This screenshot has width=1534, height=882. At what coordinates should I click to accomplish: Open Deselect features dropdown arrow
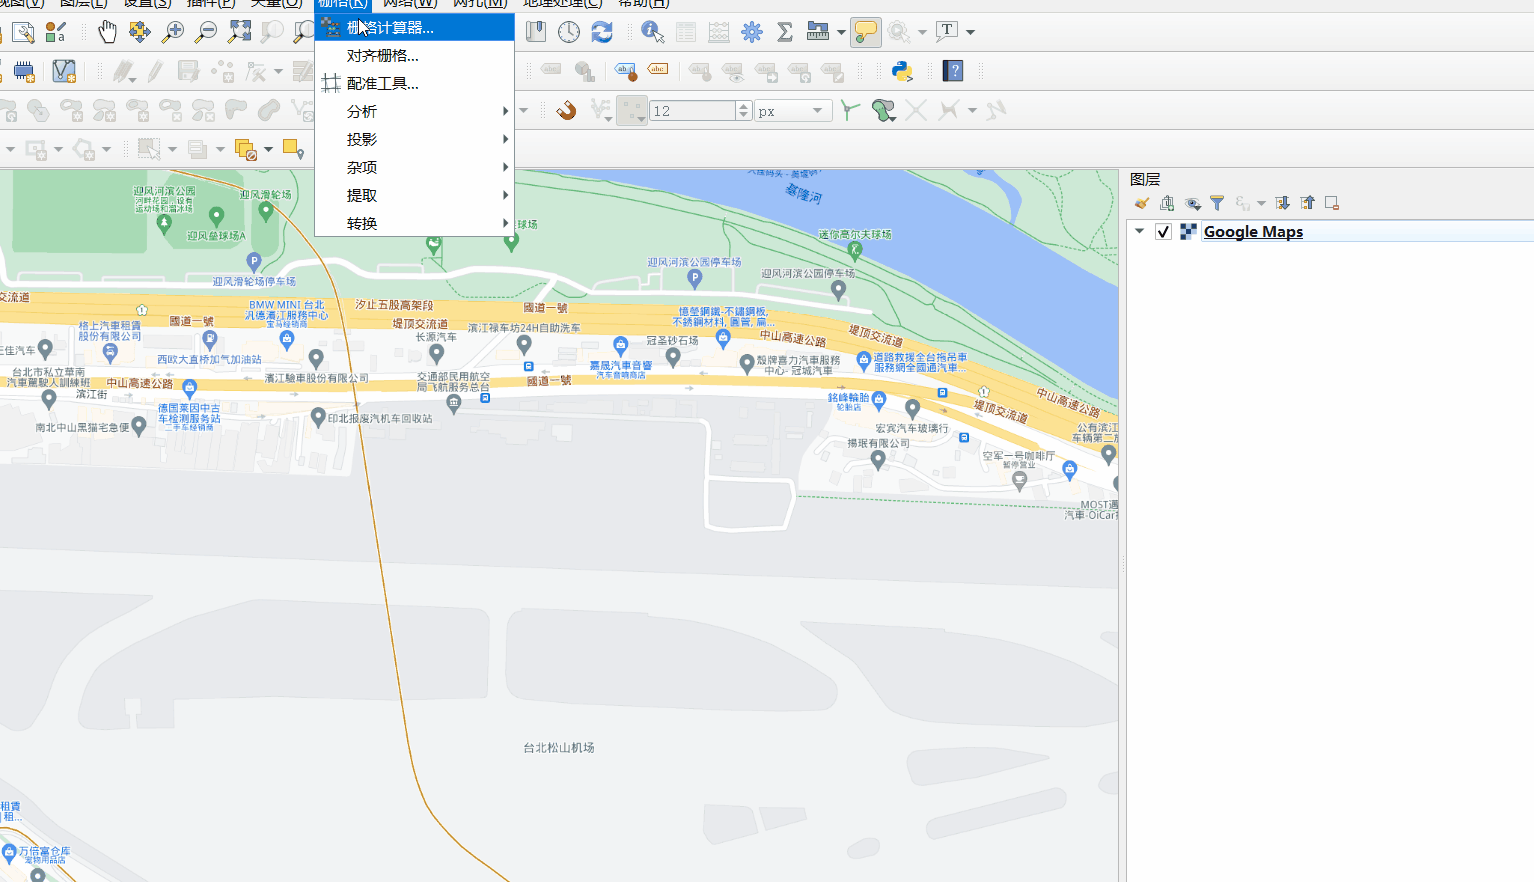(x=268, y=149)
